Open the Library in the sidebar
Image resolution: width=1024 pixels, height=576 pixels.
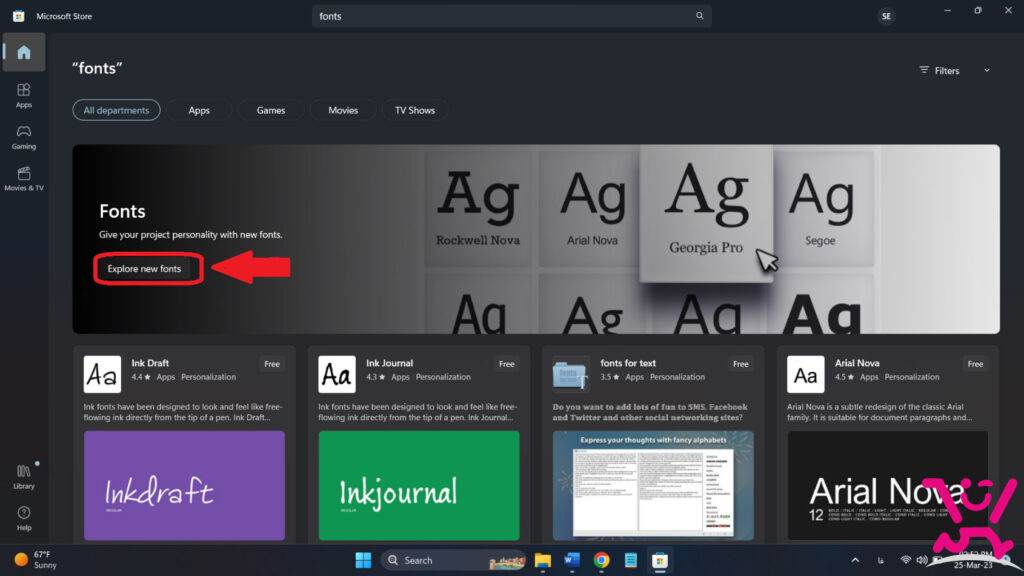point(24,477)
